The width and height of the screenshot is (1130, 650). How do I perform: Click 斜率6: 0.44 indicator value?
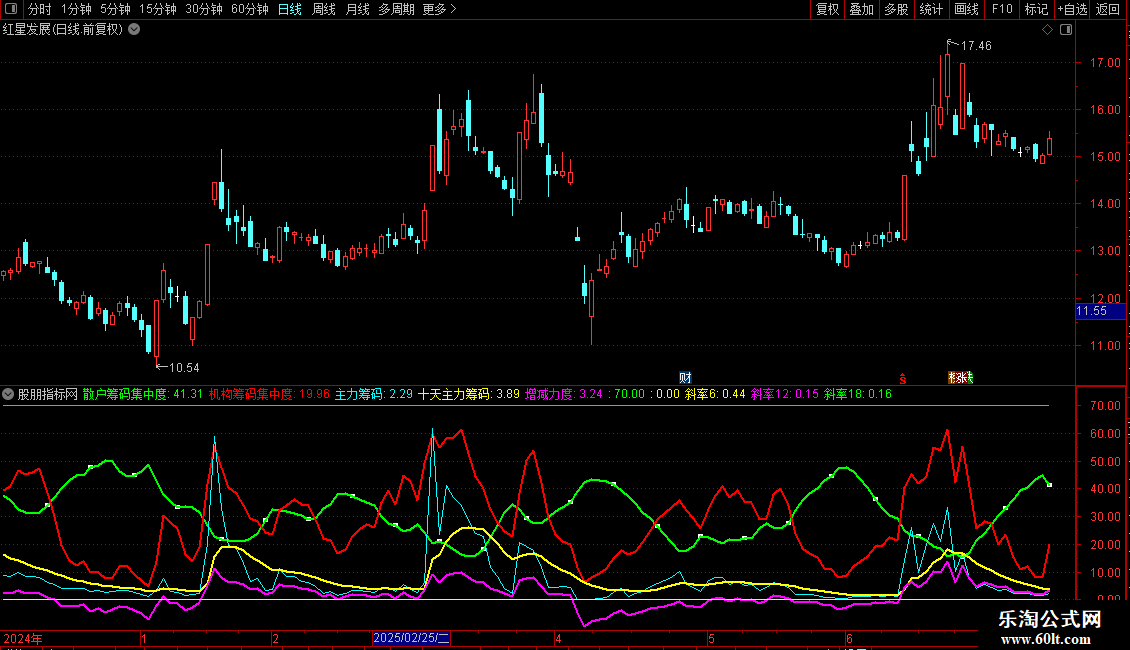point(715,394)
